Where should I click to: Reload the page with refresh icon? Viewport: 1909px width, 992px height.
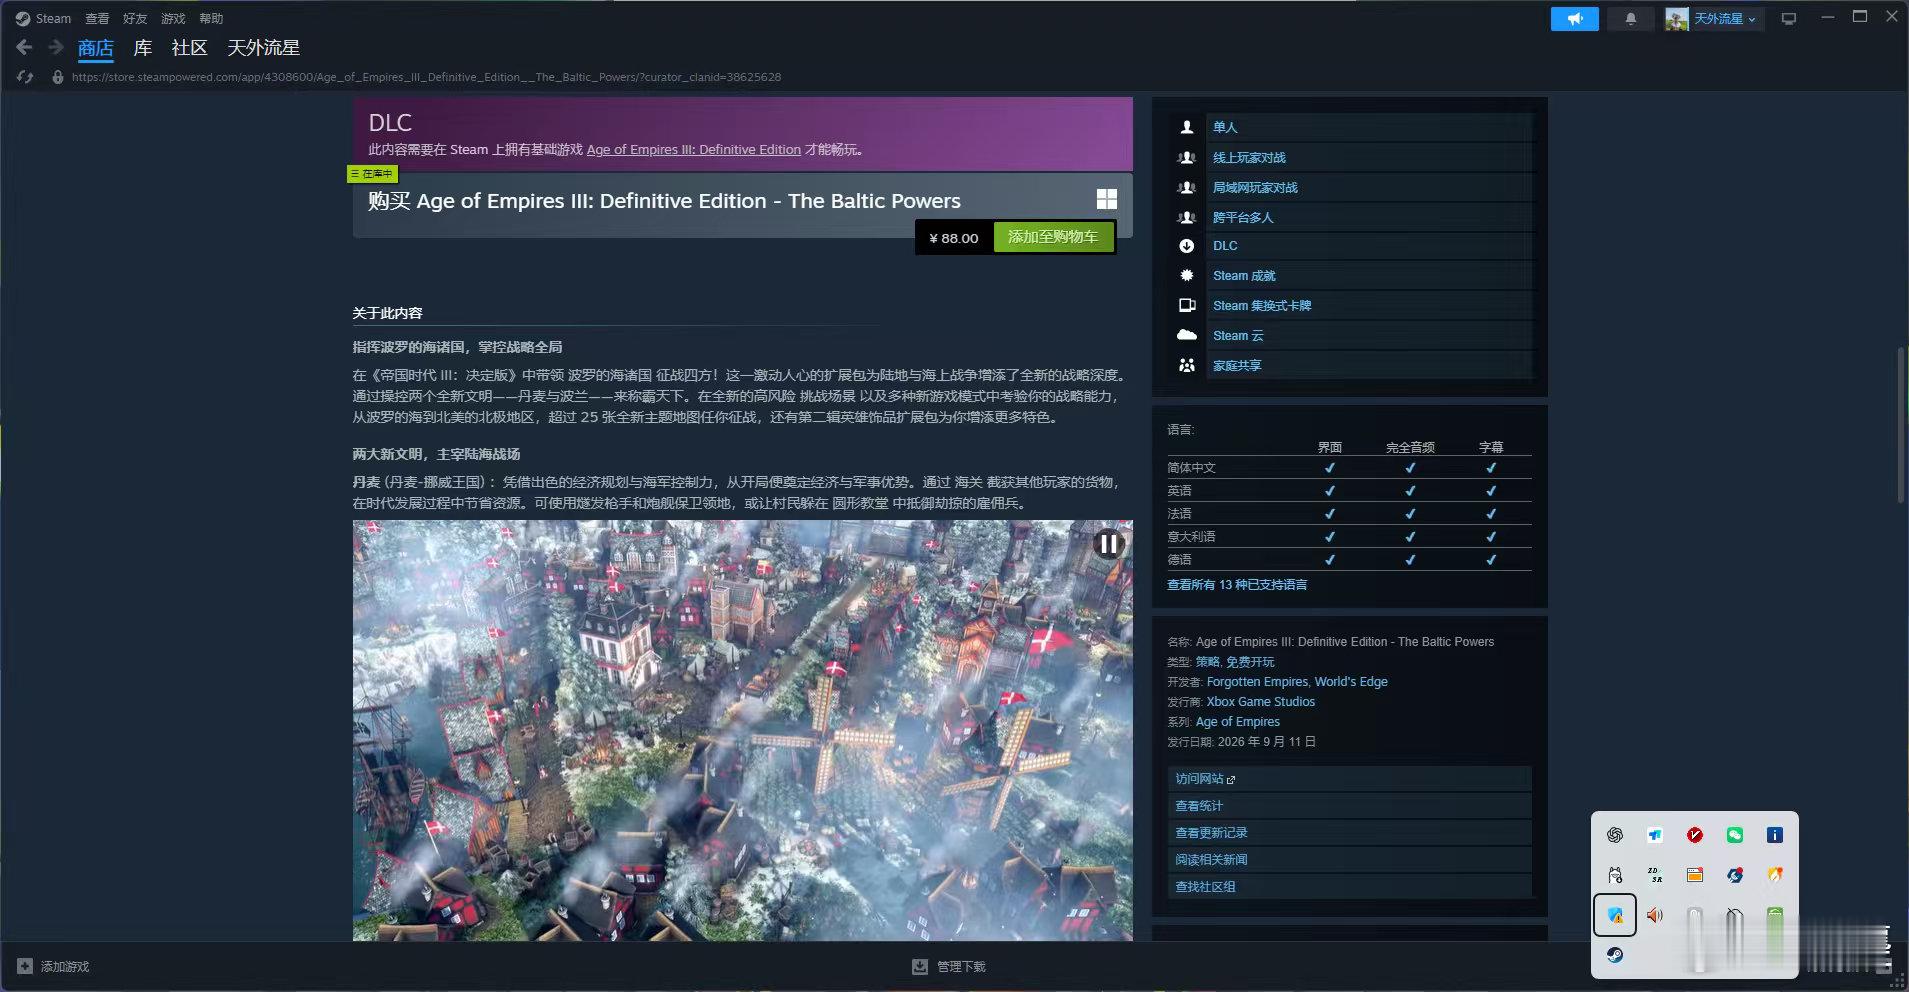click(26, 77)
